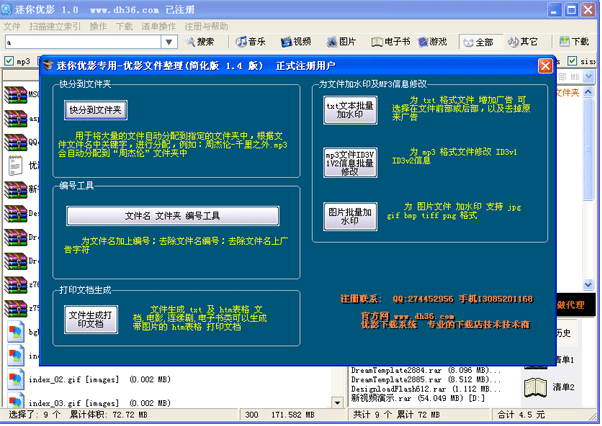The image size is (602, 426).
Task: Filter by 其它 other category
Action: click(x=523, y=41)
